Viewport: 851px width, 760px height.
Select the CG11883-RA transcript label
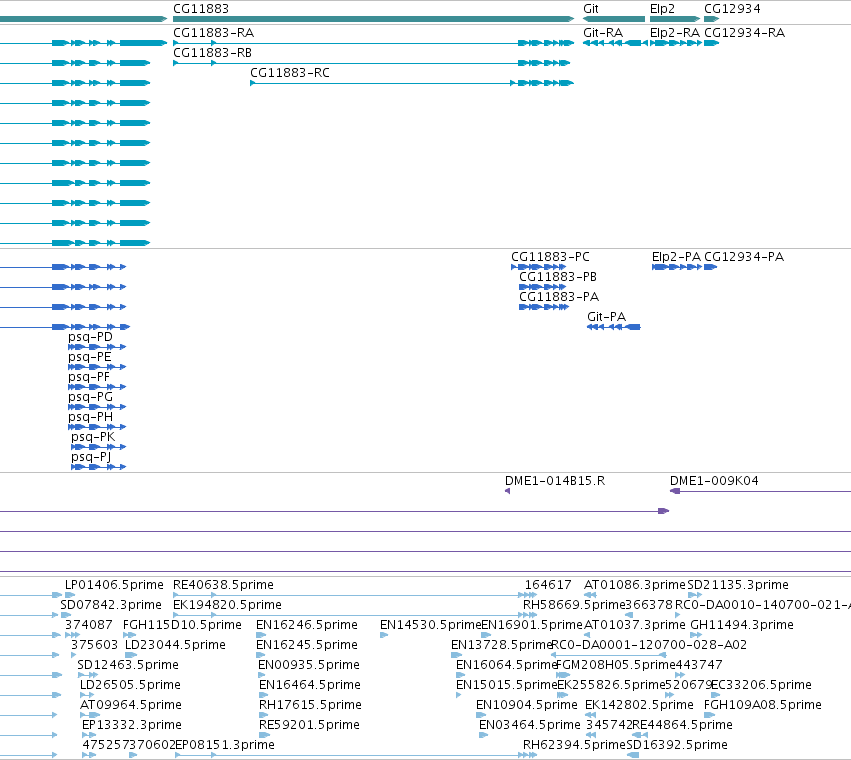213,33
